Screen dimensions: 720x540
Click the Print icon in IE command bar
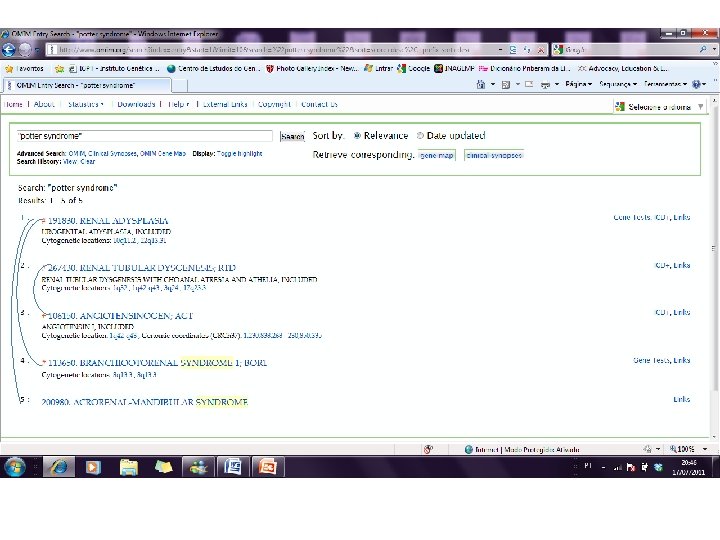[545, 84]
